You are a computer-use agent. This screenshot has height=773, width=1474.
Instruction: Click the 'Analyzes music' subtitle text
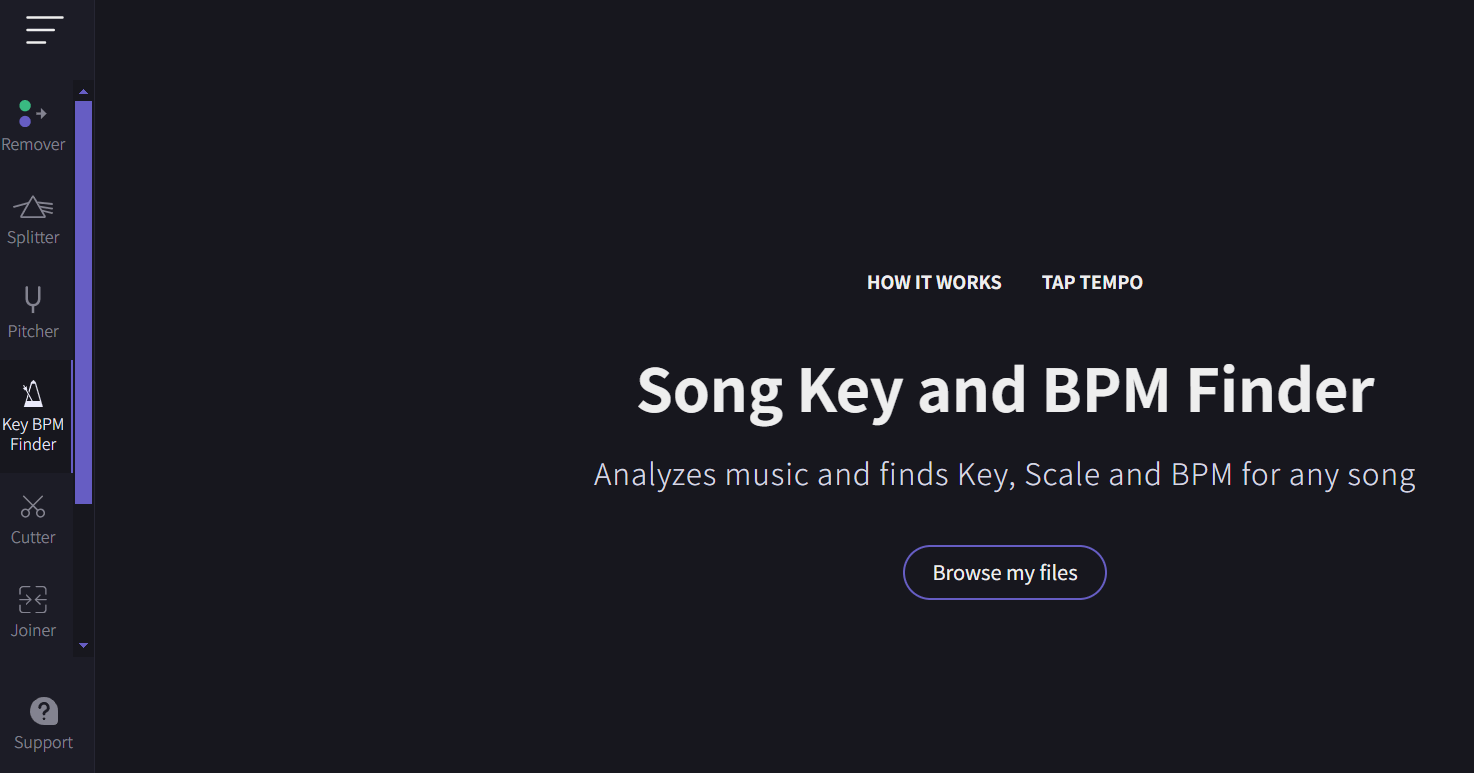(x=1004, y=474)
